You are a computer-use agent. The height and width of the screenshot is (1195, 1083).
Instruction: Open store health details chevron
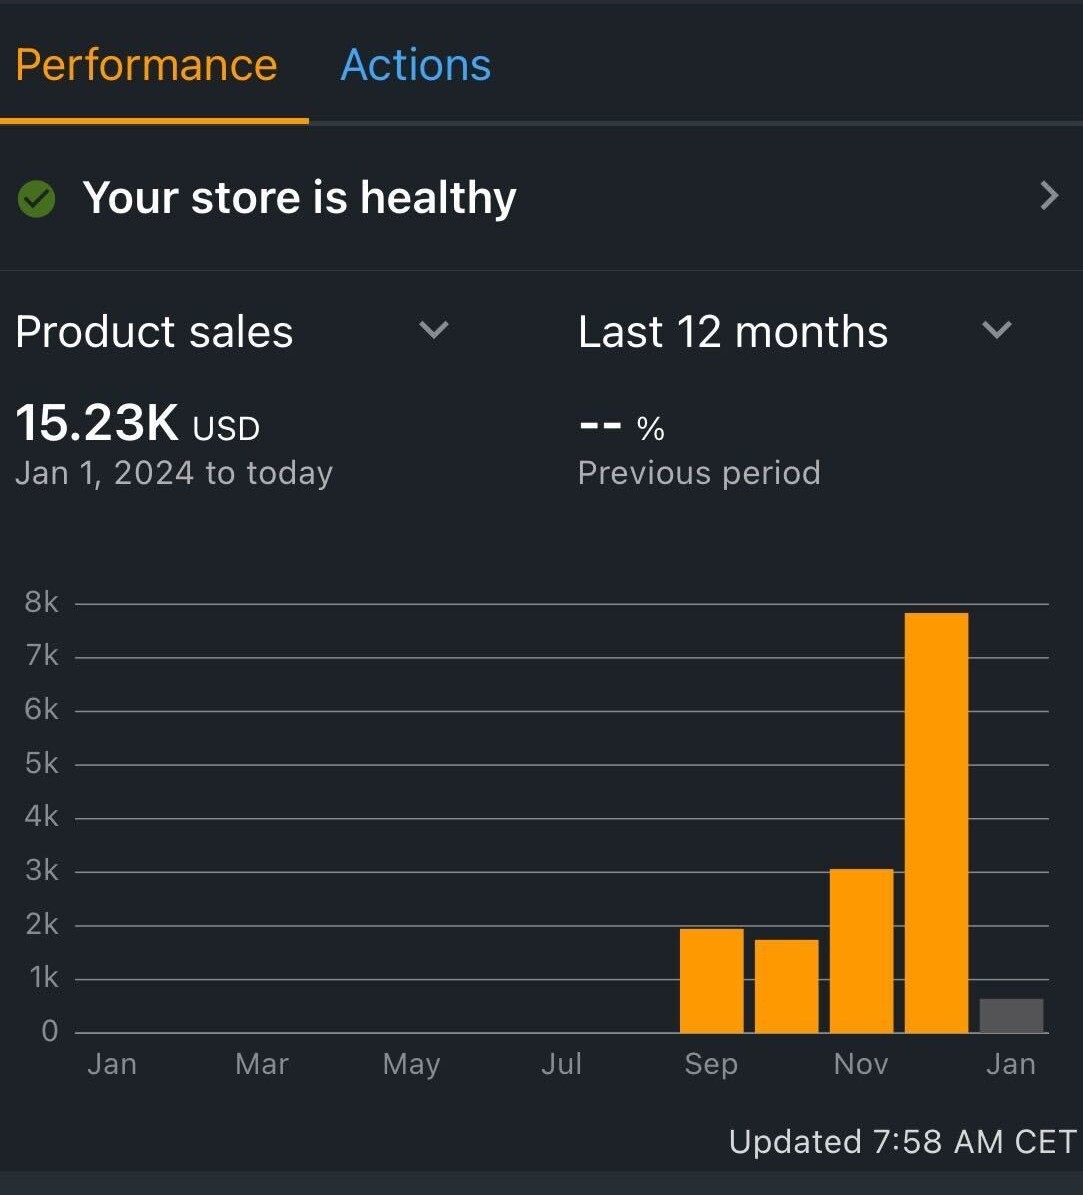pos(1048,196)
